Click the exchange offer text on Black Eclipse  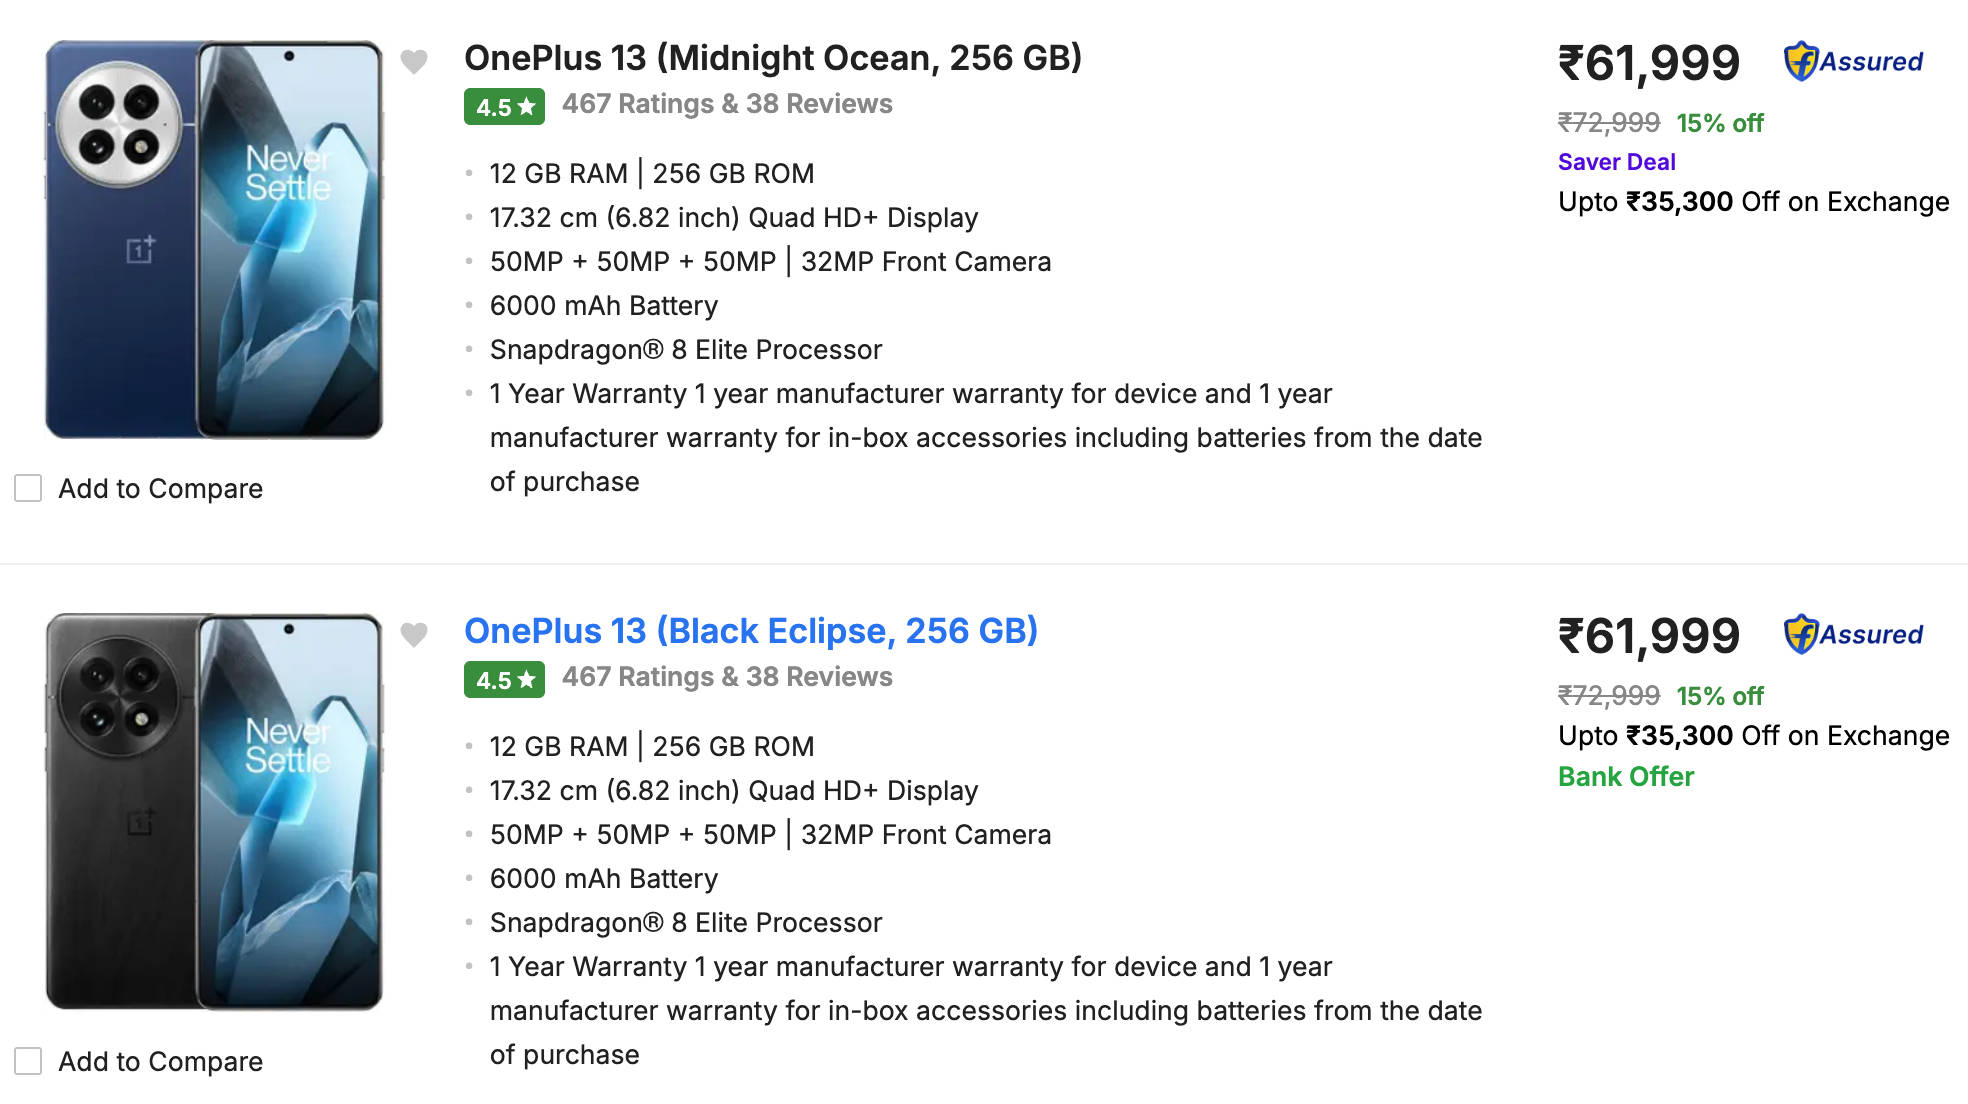tap(1753, 736)
